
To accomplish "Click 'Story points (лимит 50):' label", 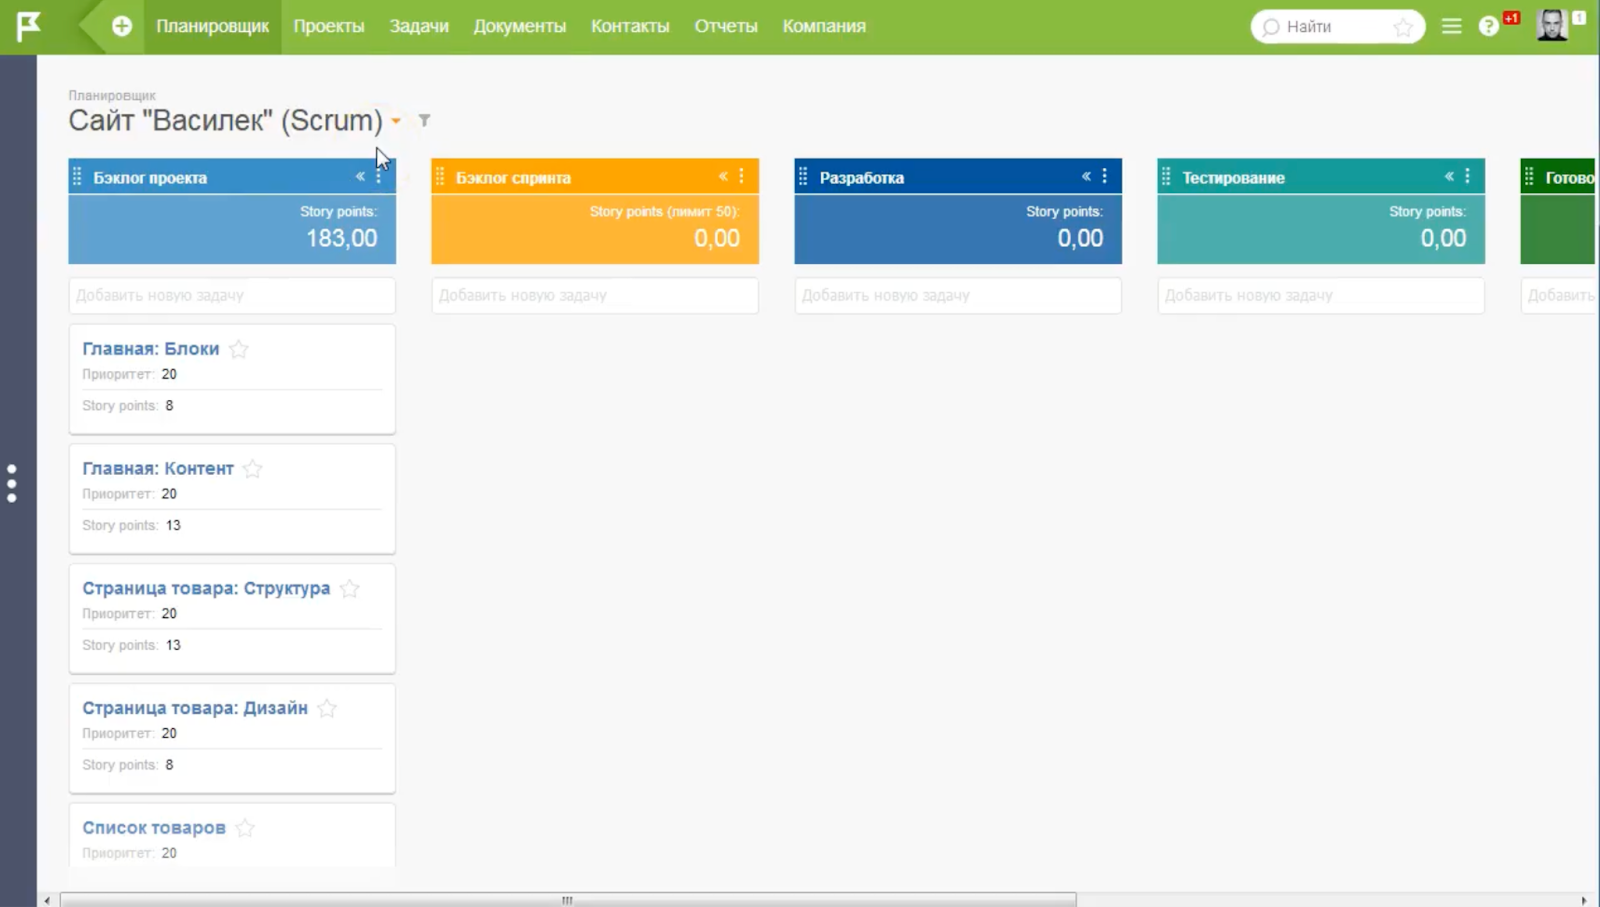I will pos(664,212).
